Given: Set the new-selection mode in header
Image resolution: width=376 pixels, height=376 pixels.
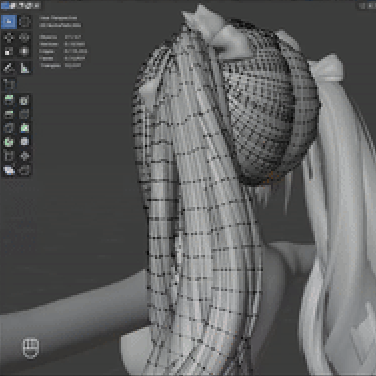Looking at the screenshot, I should pos(5,5).
